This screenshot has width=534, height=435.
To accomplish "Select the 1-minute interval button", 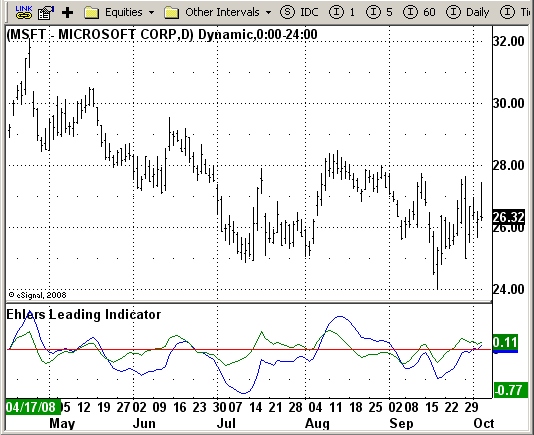I will (342, 13).
